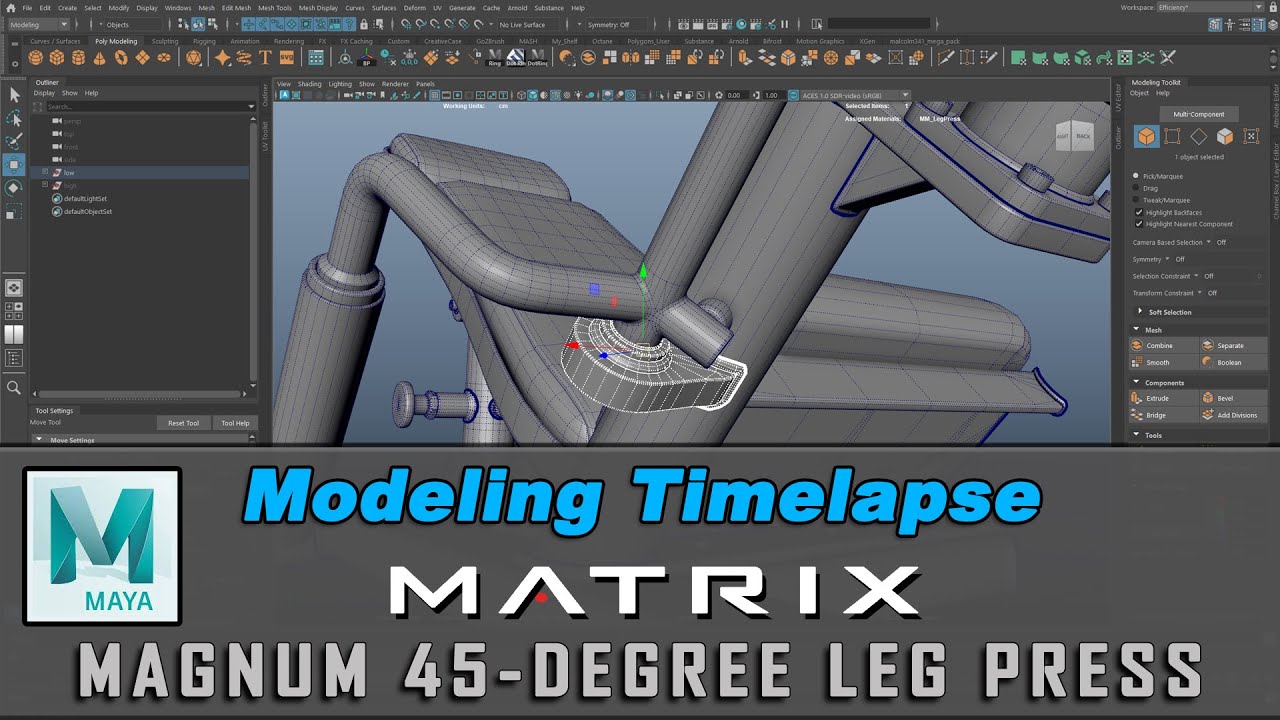Activate the Move tool in toolbox
The image size is (1280, 720).
(x=14, y=165)
